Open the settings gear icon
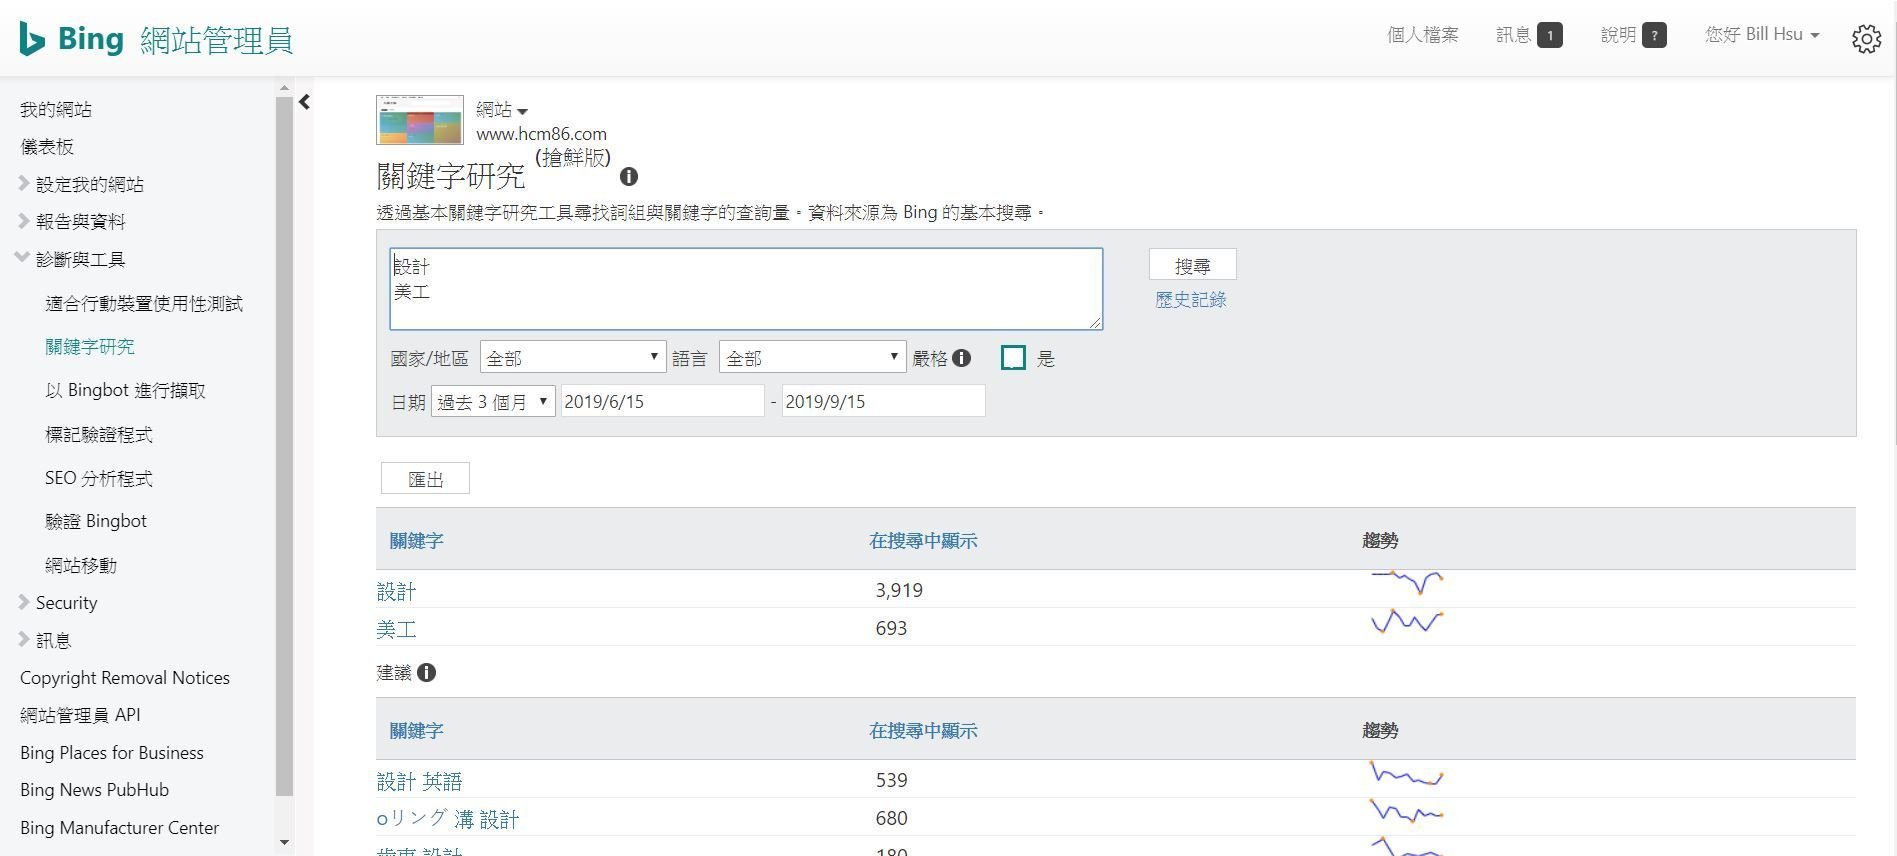 1866,39
